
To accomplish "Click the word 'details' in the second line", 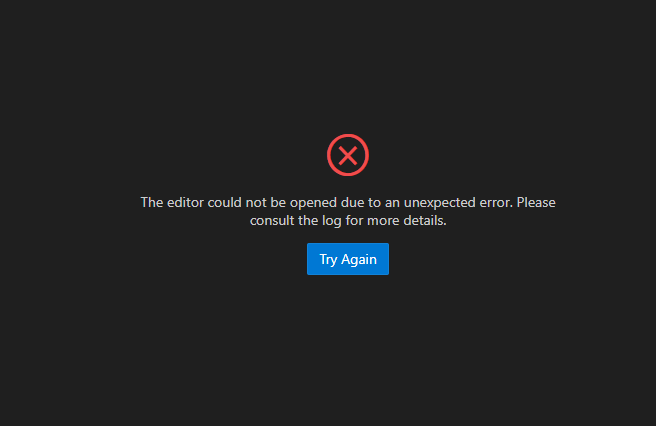I will (x=425, y=221).
